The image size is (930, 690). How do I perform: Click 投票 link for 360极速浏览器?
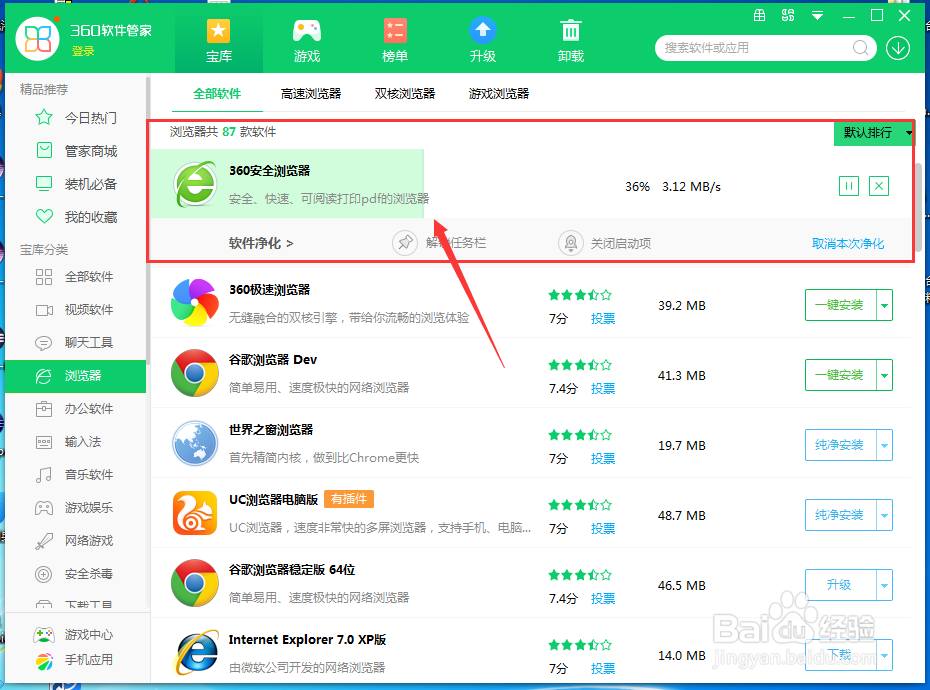coord(603,319)
